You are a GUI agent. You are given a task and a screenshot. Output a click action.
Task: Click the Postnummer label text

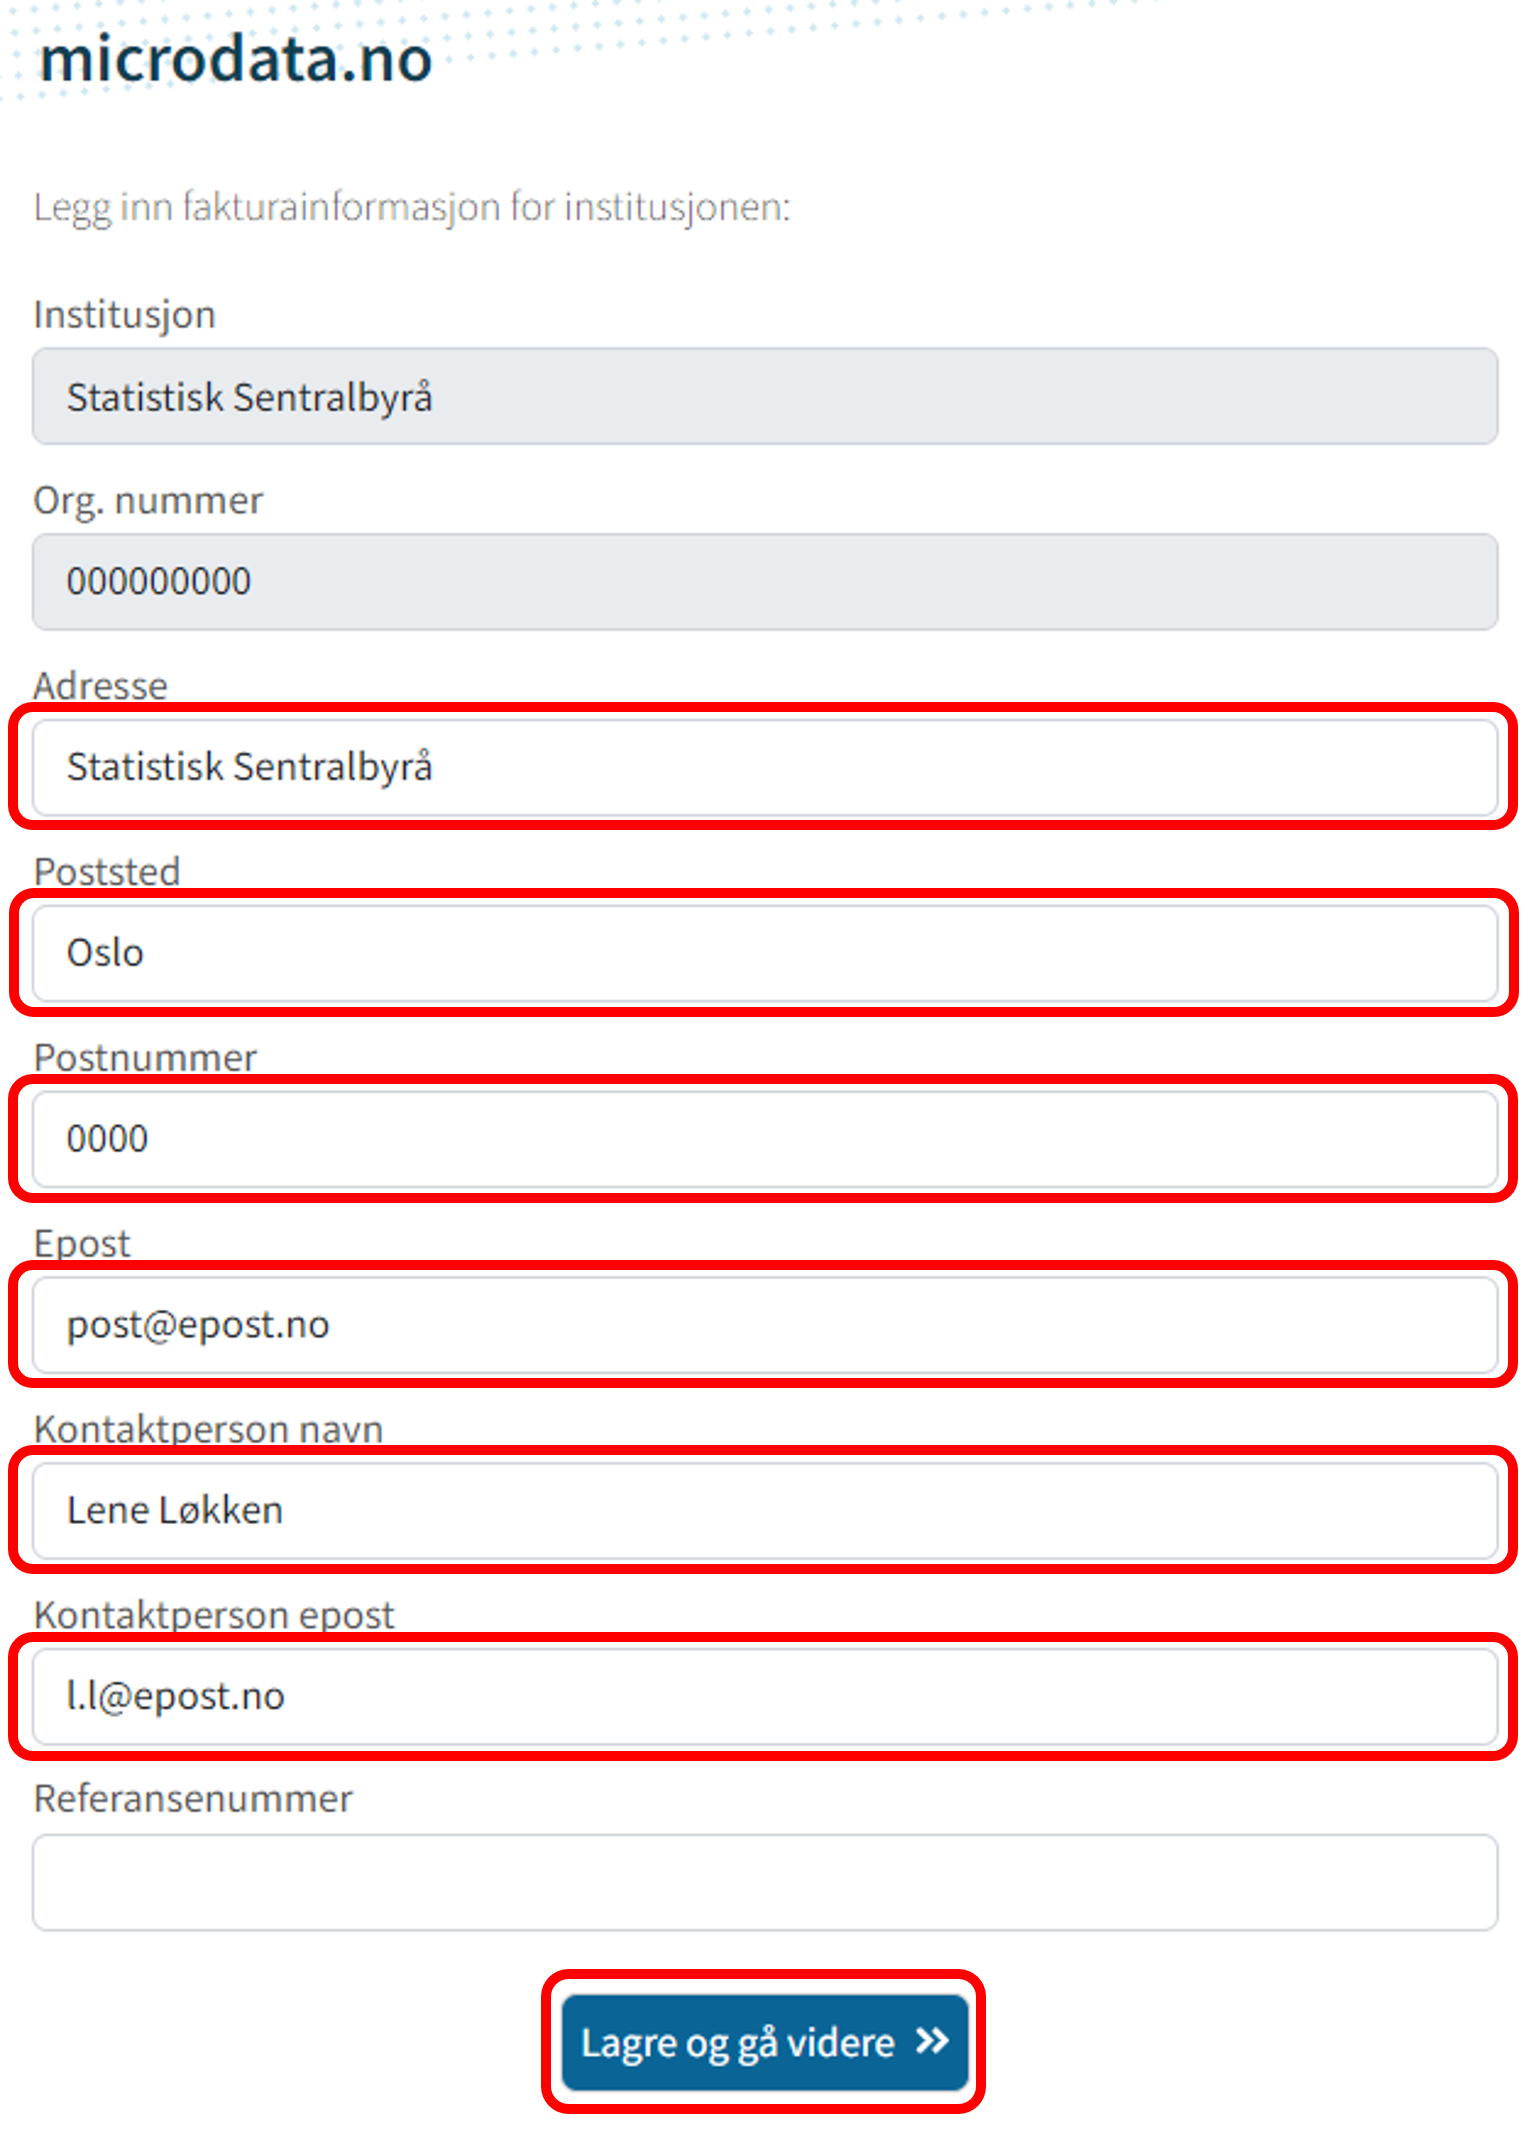[145, 1057]
